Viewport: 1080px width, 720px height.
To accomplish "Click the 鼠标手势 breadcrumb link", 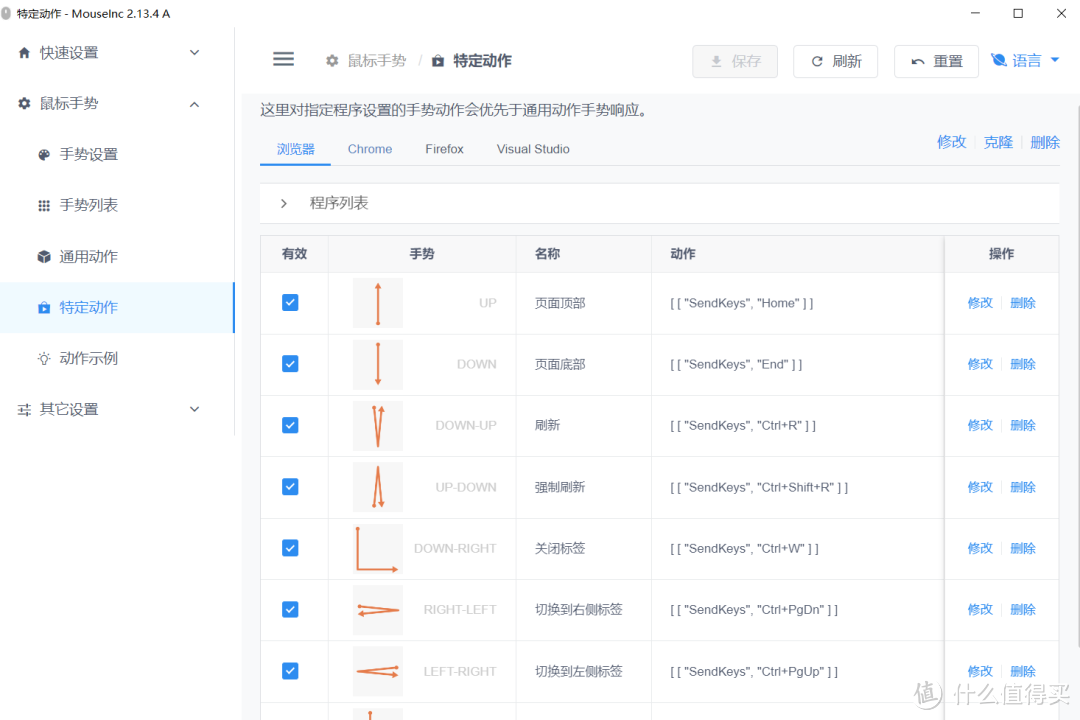I will 377,61.
